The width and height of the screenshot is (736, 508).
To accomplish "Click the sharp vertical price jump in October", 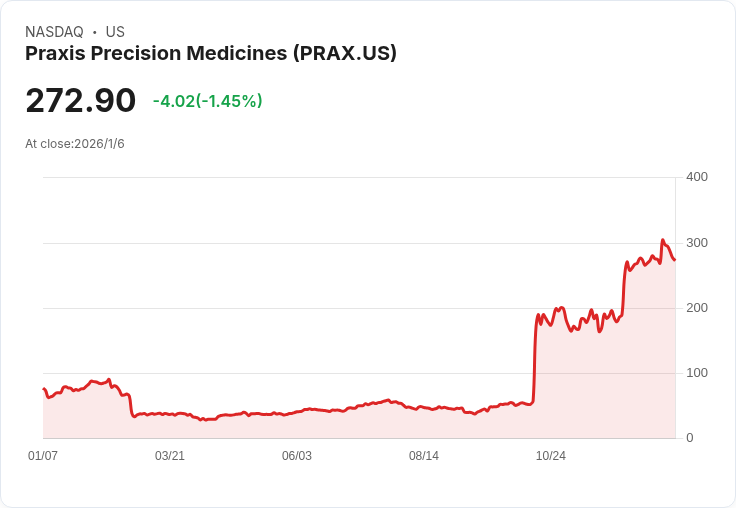I will pos(535,359).
